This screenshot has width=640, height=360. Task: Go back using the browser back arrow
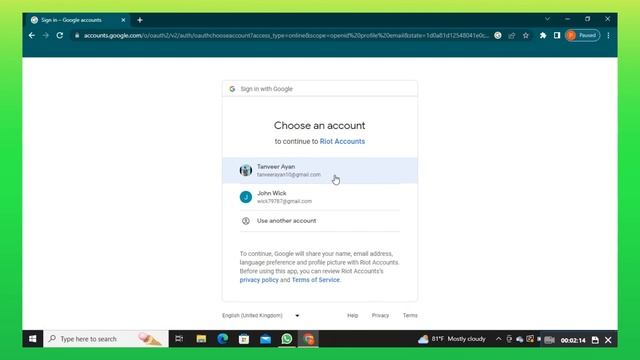tap(32, 36)
